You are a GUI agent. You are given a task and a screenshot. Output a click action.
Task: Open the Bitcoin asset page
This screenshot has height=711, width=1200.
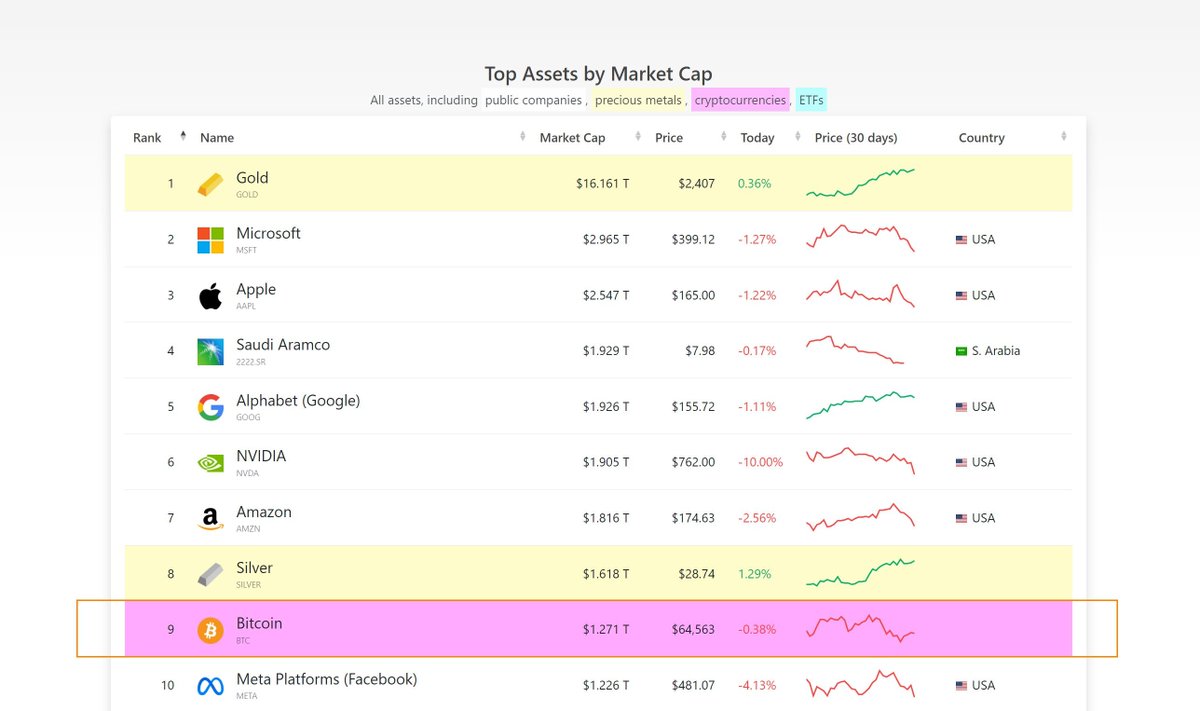pos(259,623)
